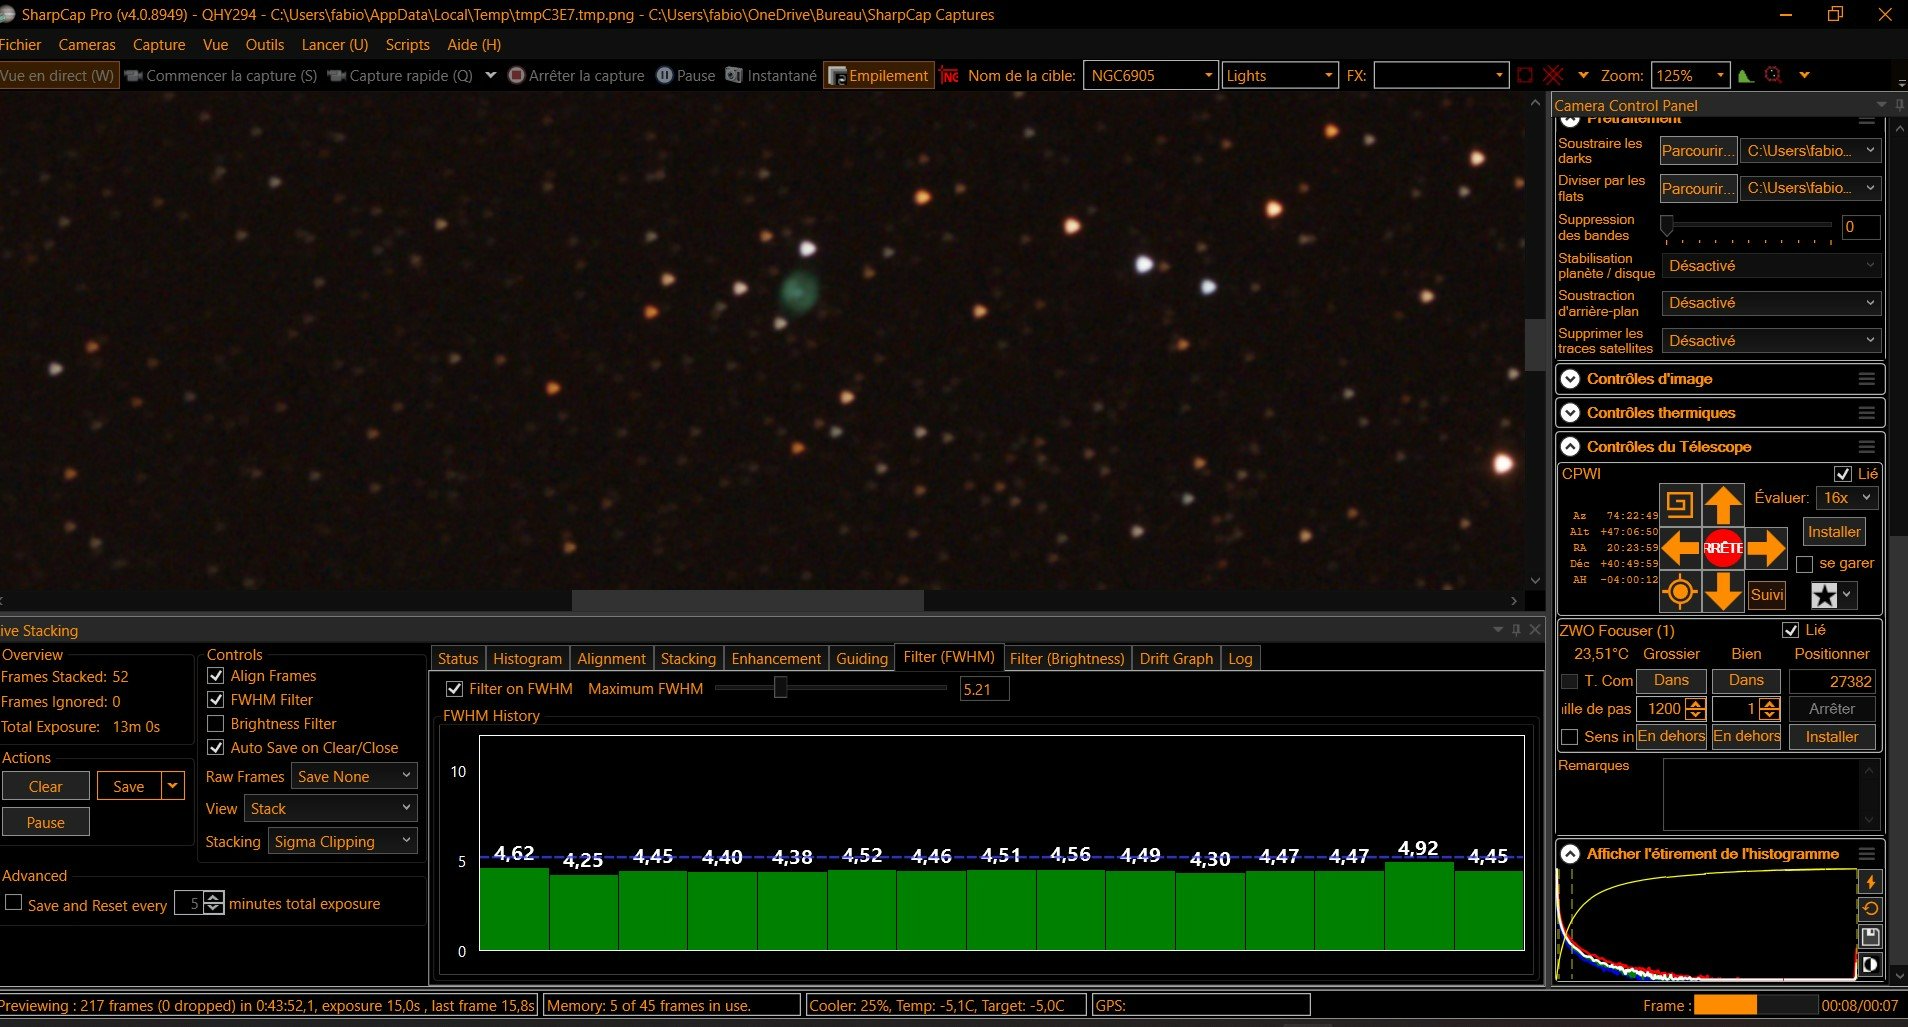
Task: Uncheck the ZWO Focuser Lié checkbox
Action: (1791, 630)
